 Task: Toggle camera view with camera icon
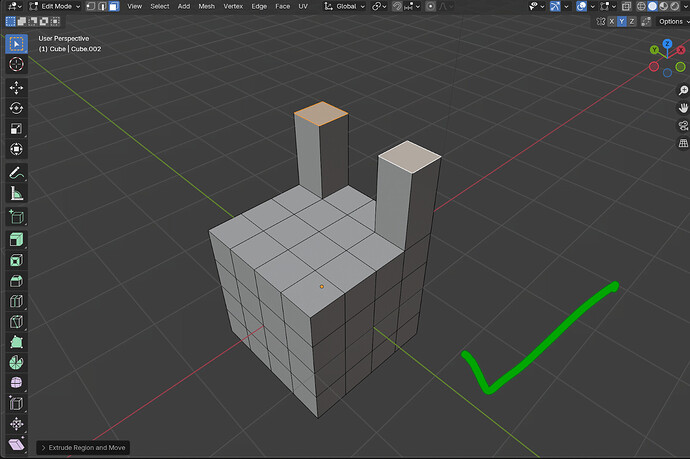pyautogui.click(x=683, y=125)
